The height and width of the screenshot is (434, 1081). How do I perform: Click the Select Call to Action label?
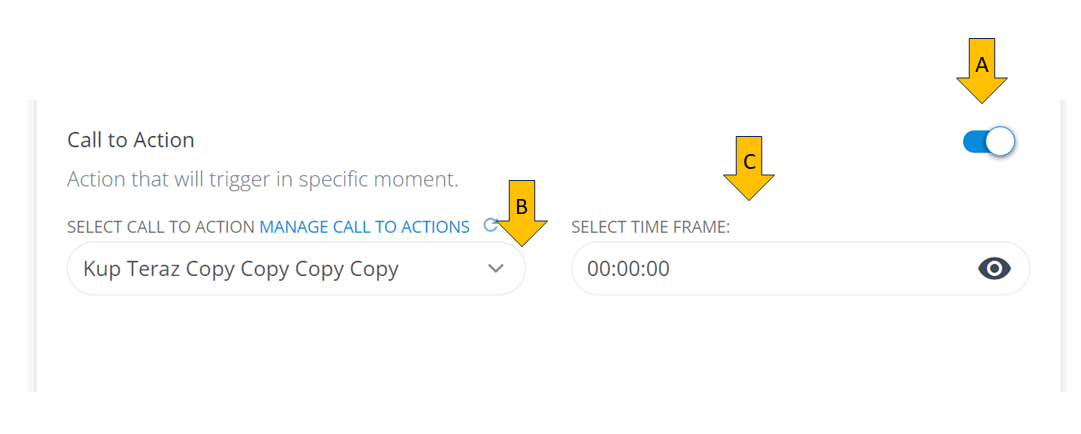pos(160,227)
